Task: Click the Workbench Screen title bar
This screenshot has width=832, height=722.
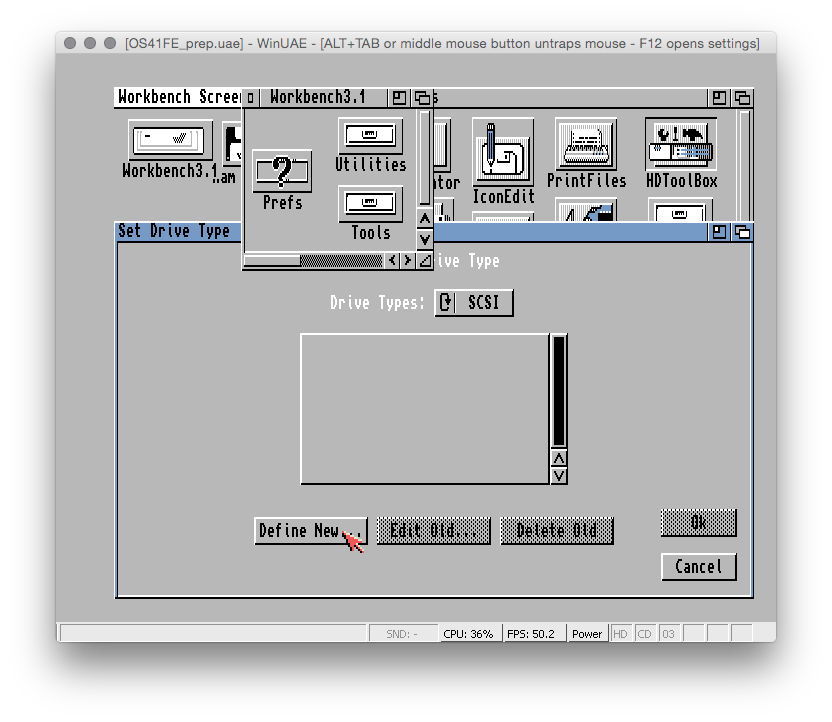Action: coord(178,98)
